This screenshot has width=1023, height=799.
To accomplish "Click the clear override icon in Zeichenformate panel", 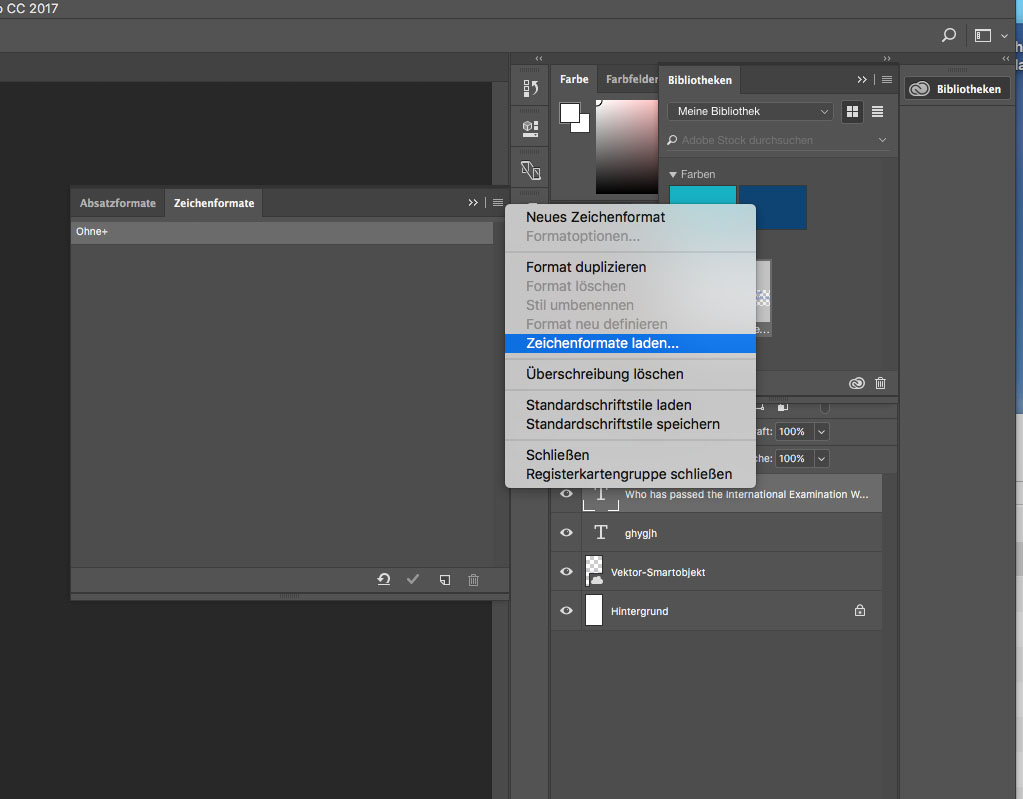I will point(384,580).
